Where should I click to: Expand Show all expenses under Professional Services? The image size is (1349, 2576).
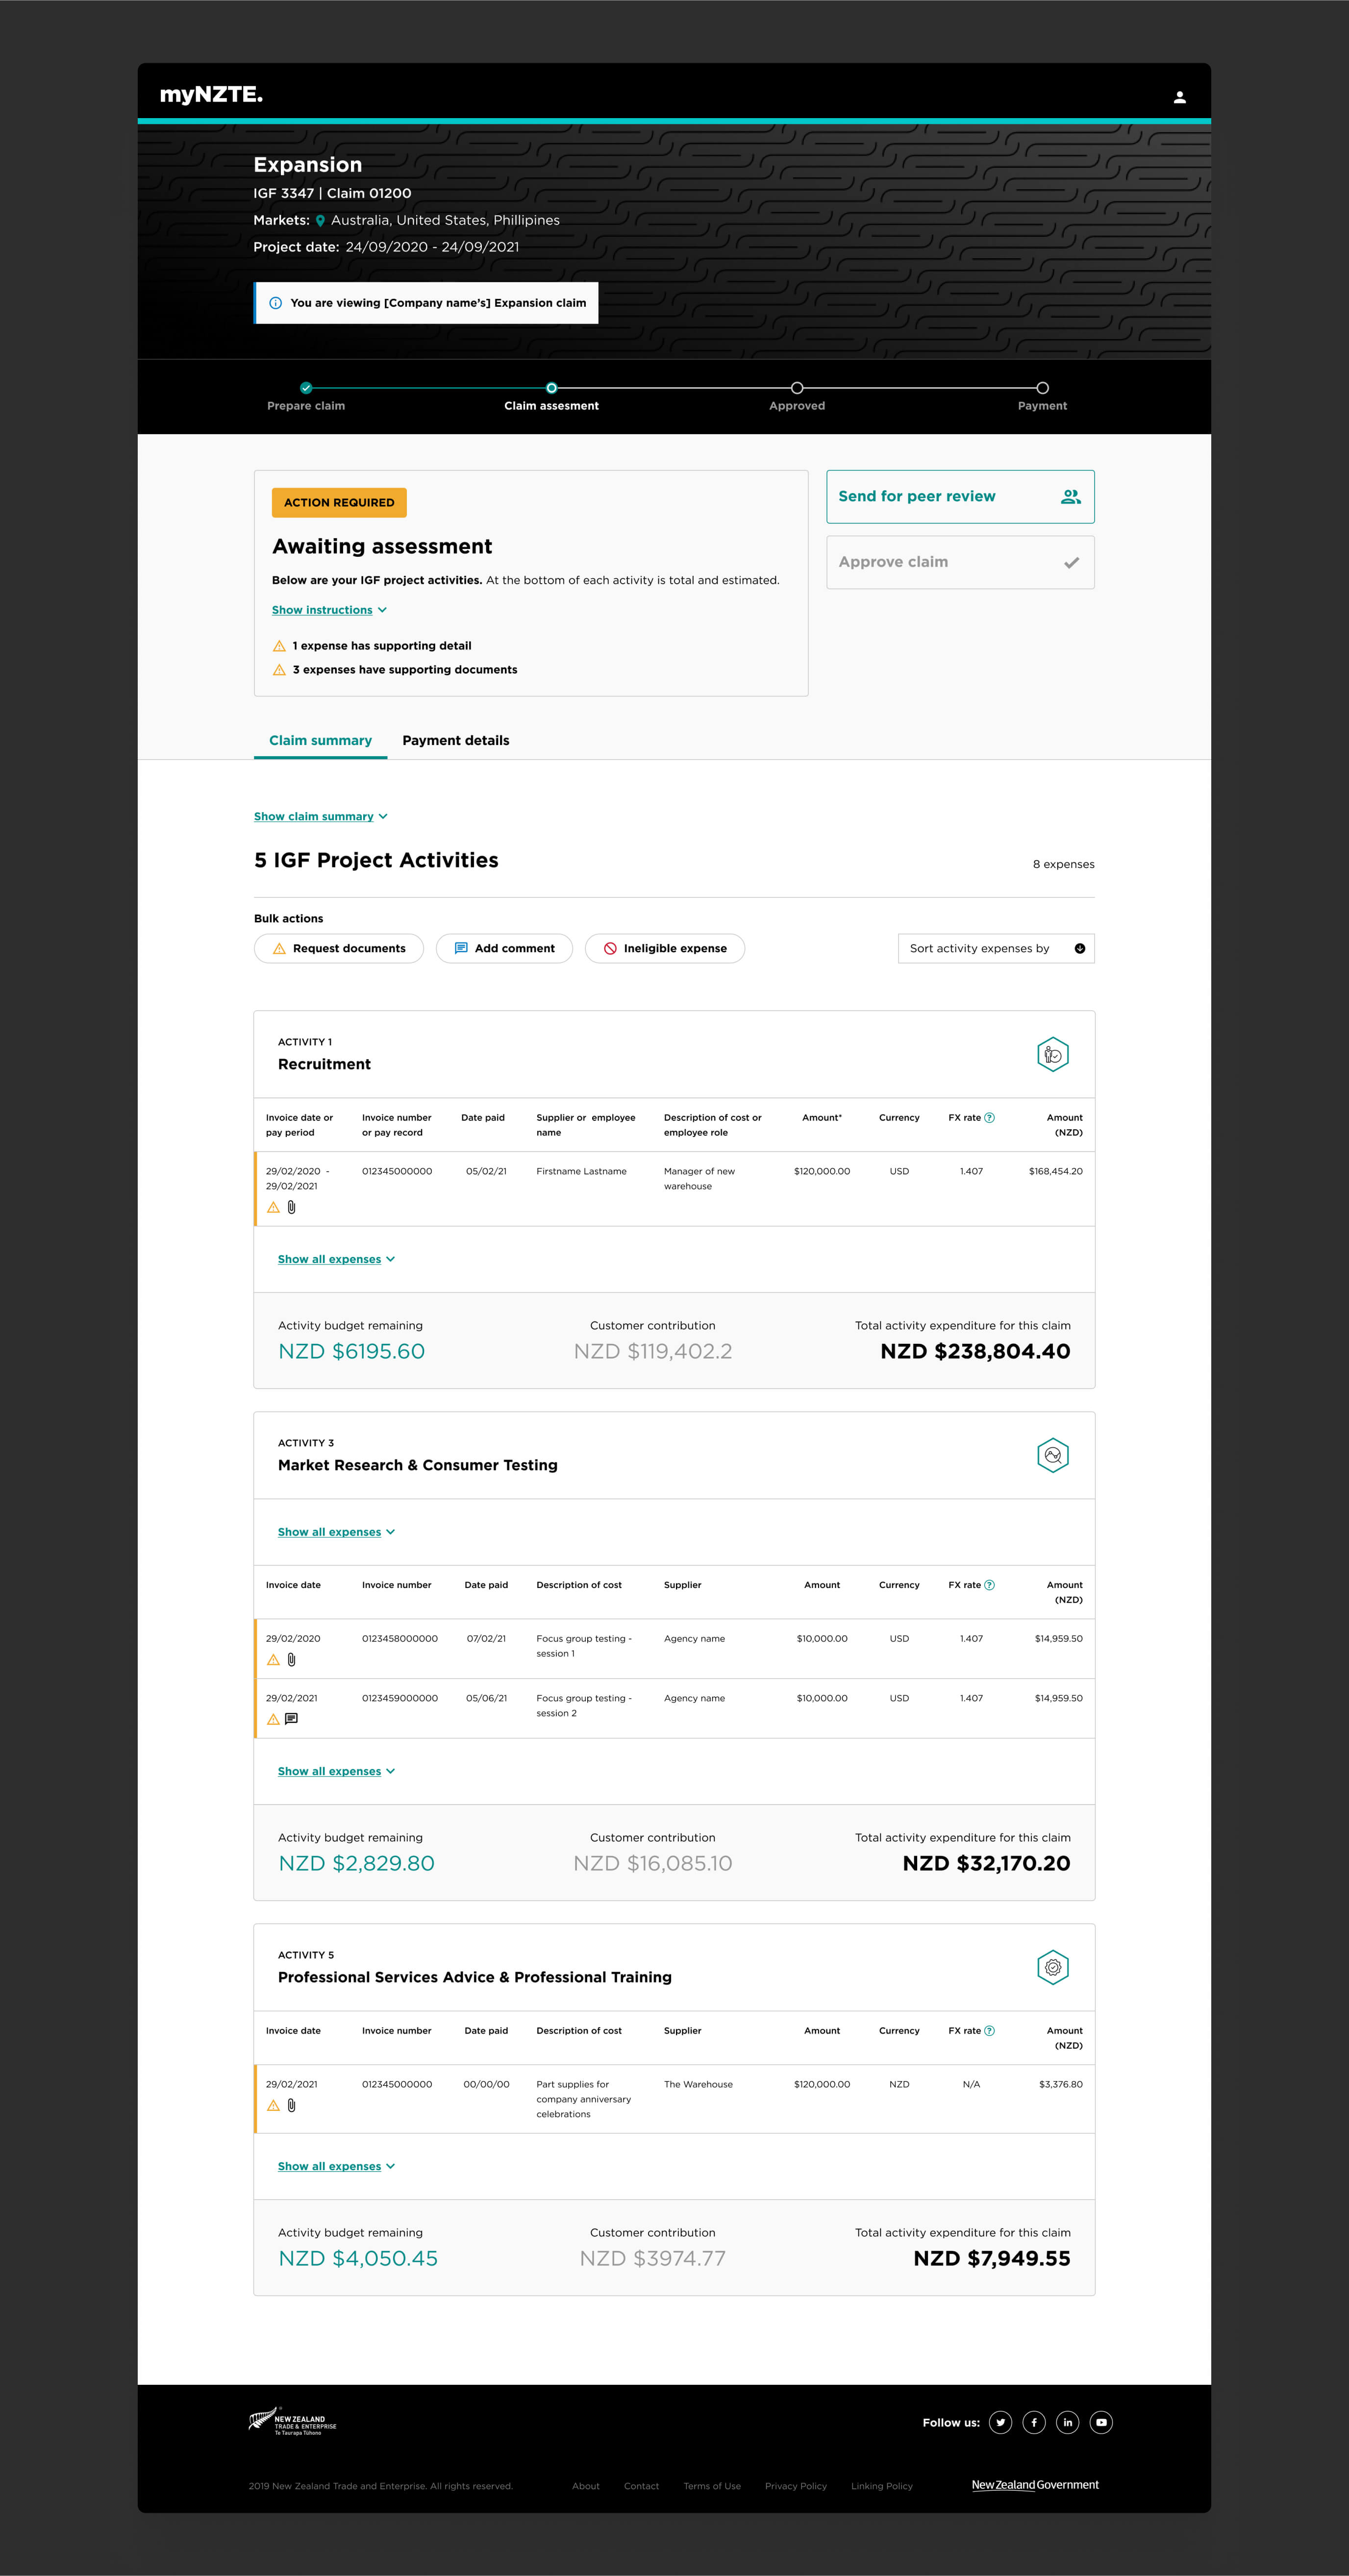coord(336,2166)
